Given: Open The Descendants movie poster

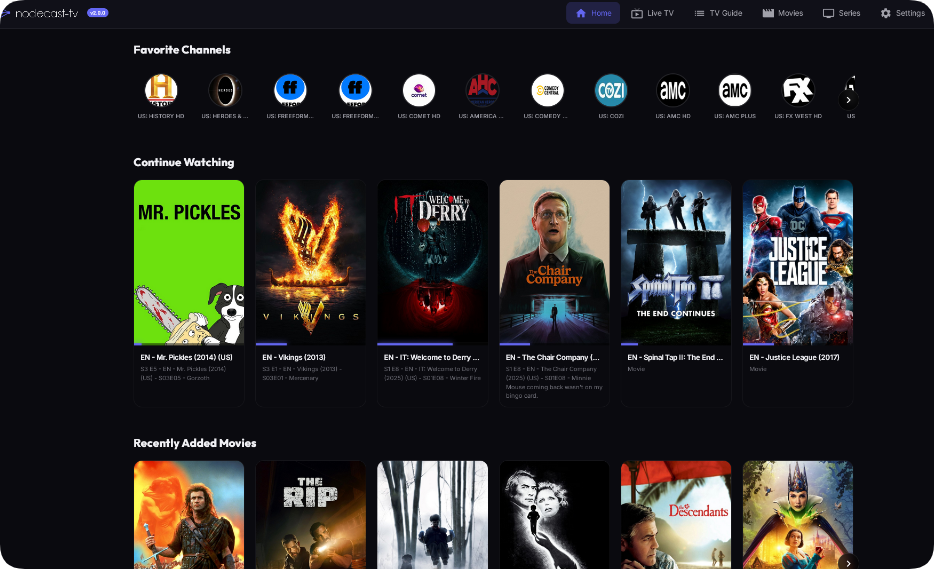Looking at the screenshot, I should (x=676, y=515).
